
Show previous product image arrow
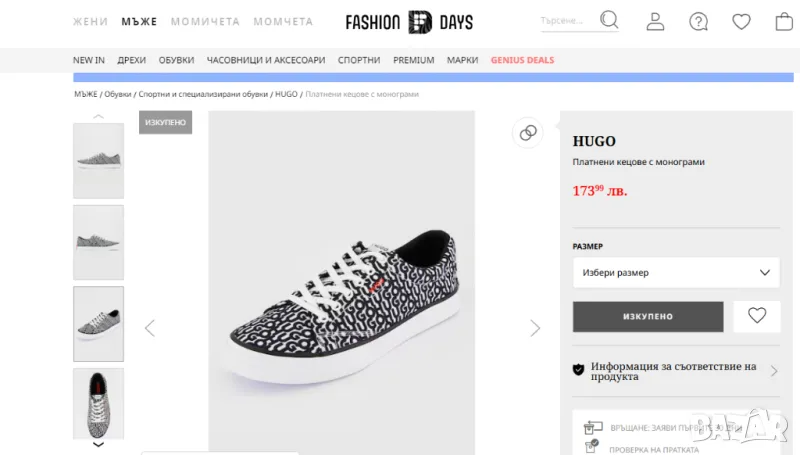pos(150,328)
